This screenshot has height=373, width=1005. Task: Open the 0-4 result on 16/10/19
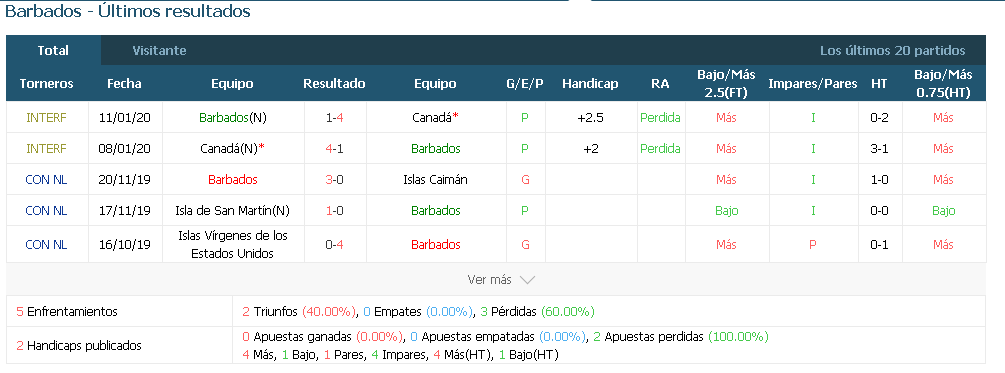click(334, 244)
